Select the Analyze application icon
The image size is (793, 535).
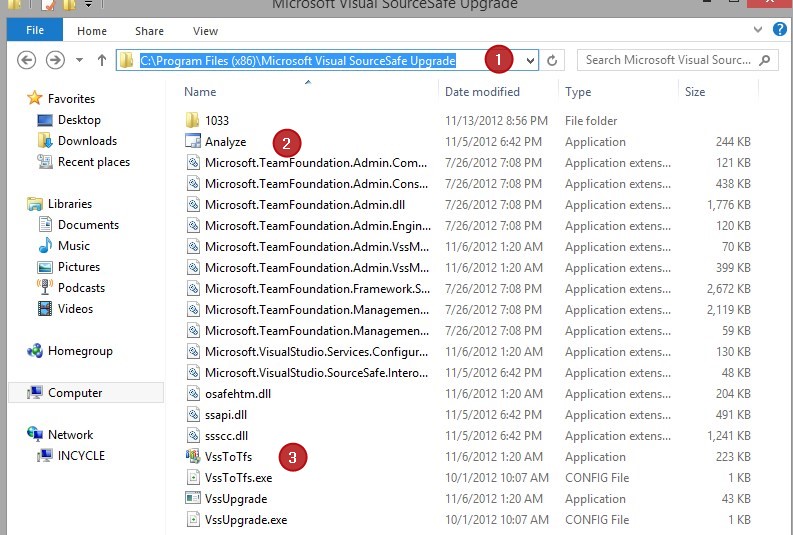193,141
